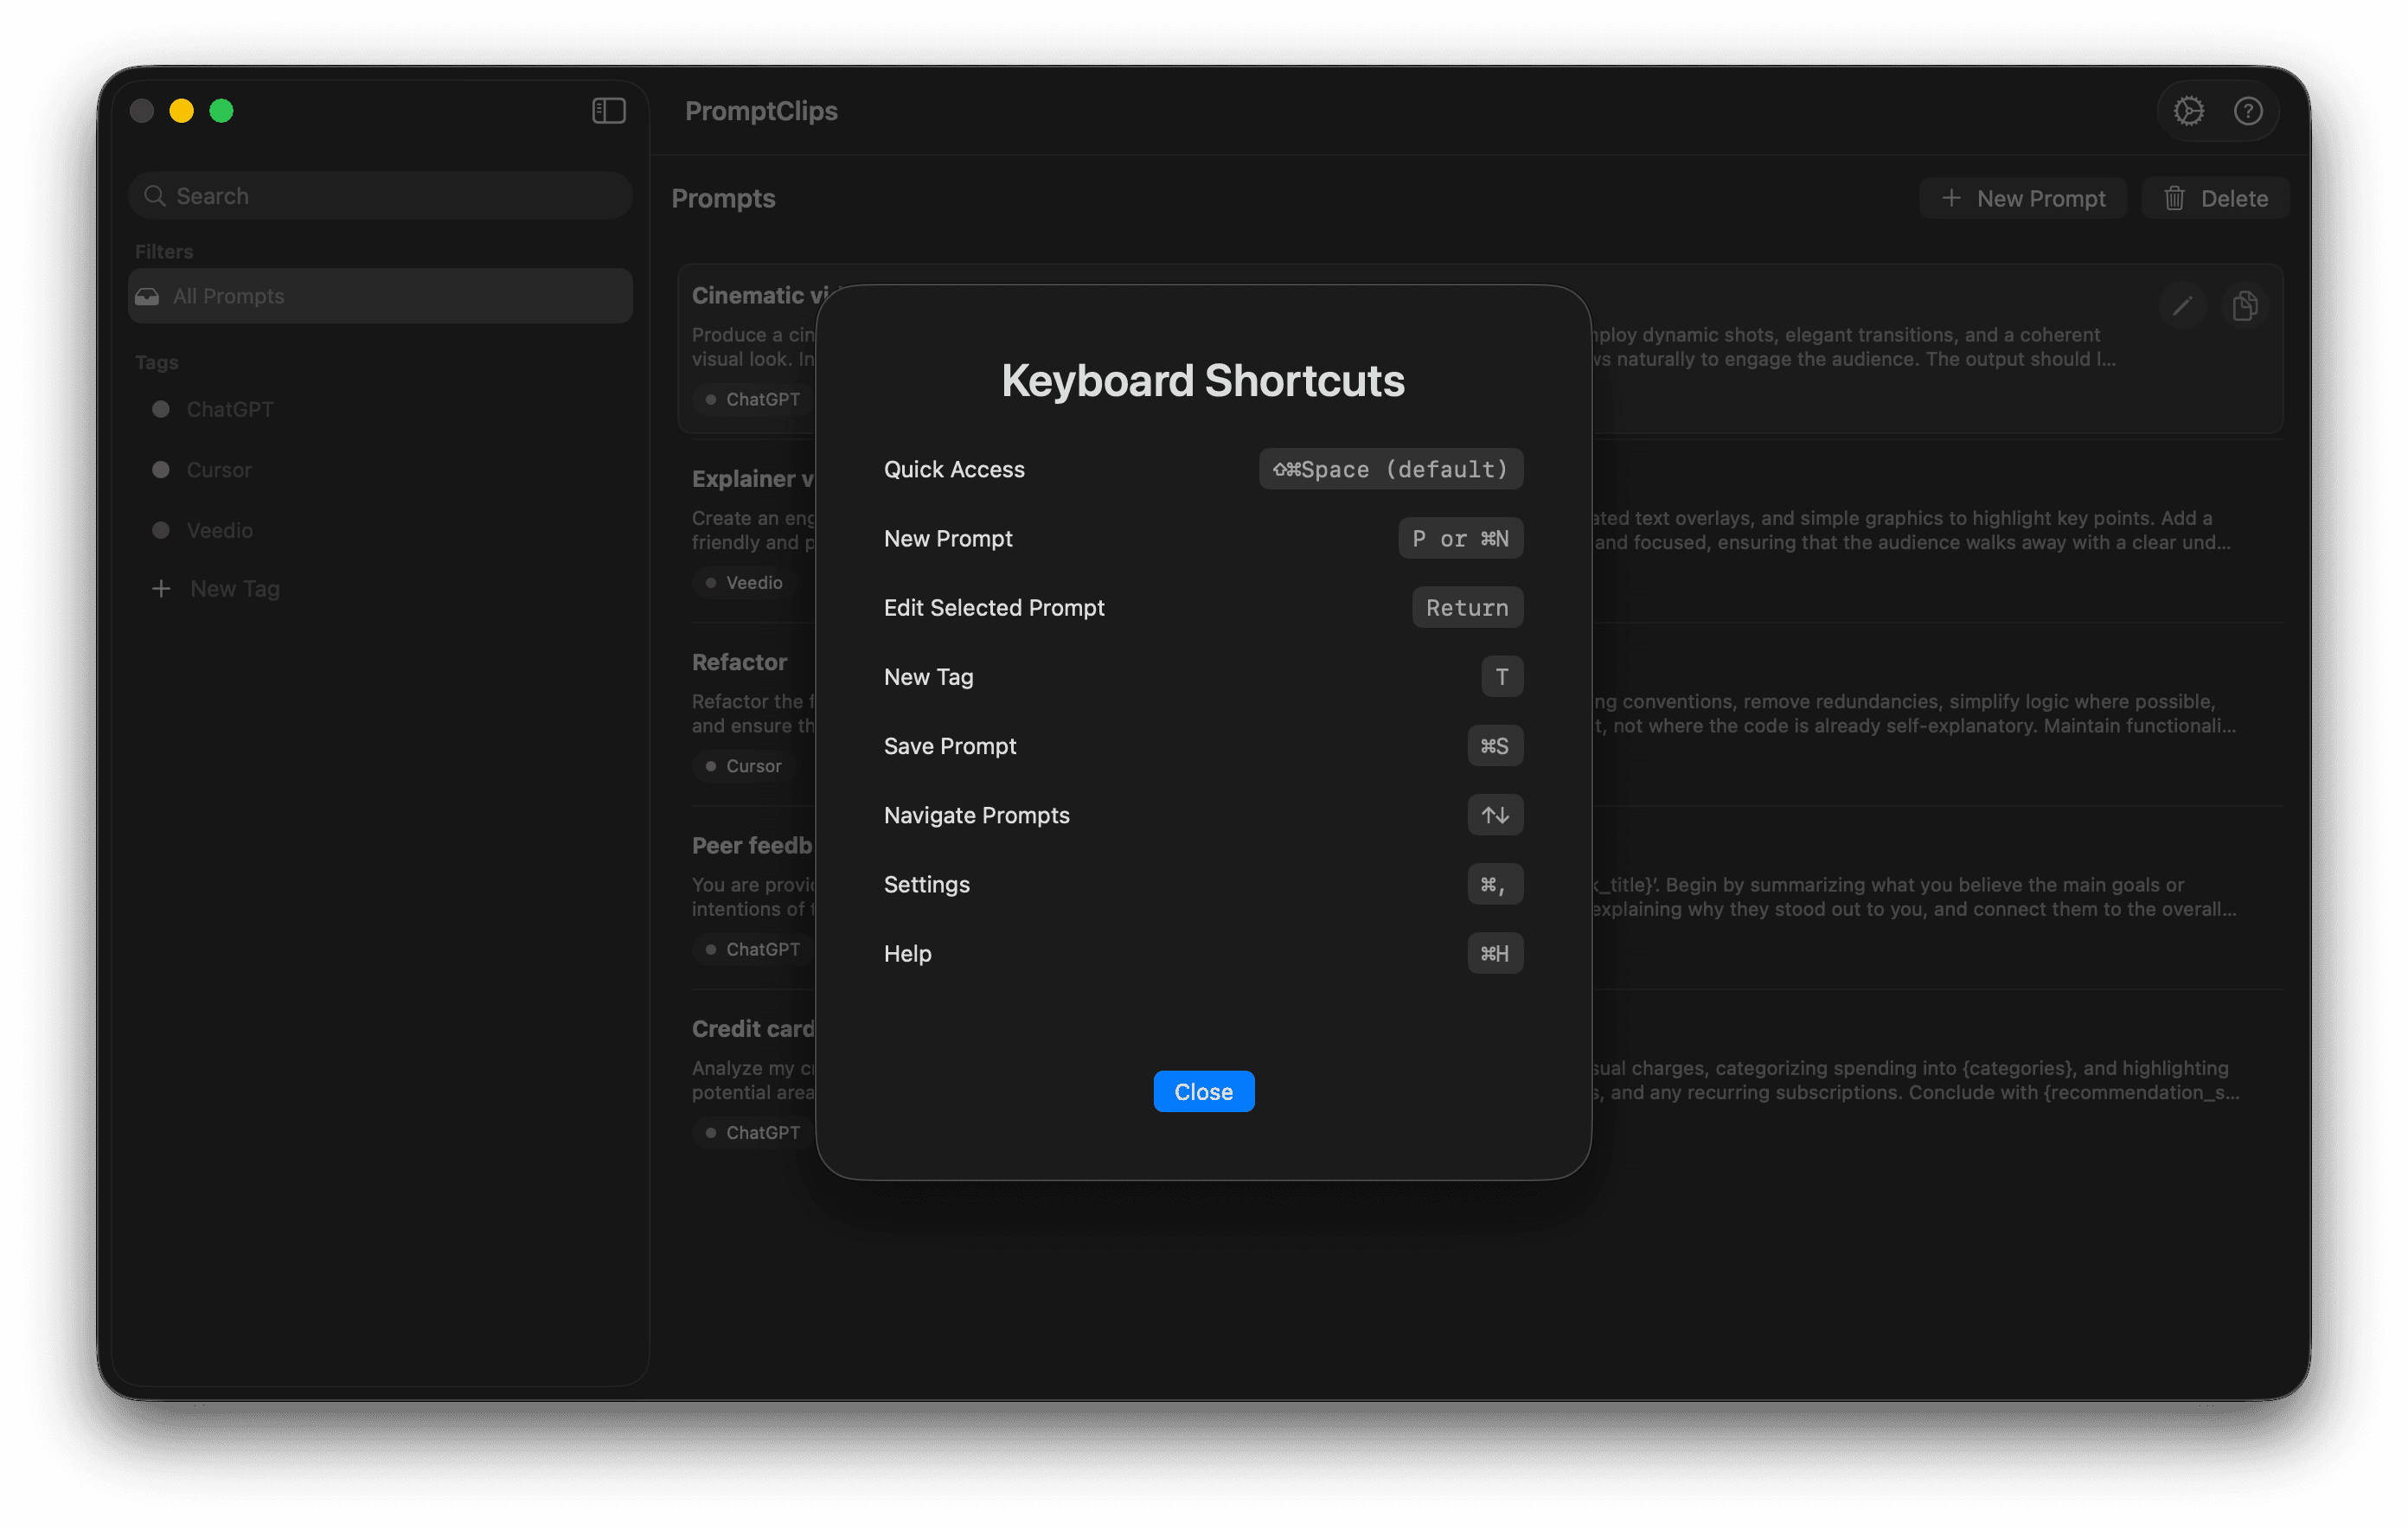Screen dimensions: 2408x1529
Task: Click the help question mark icon
Action: tap(2248, 111)
